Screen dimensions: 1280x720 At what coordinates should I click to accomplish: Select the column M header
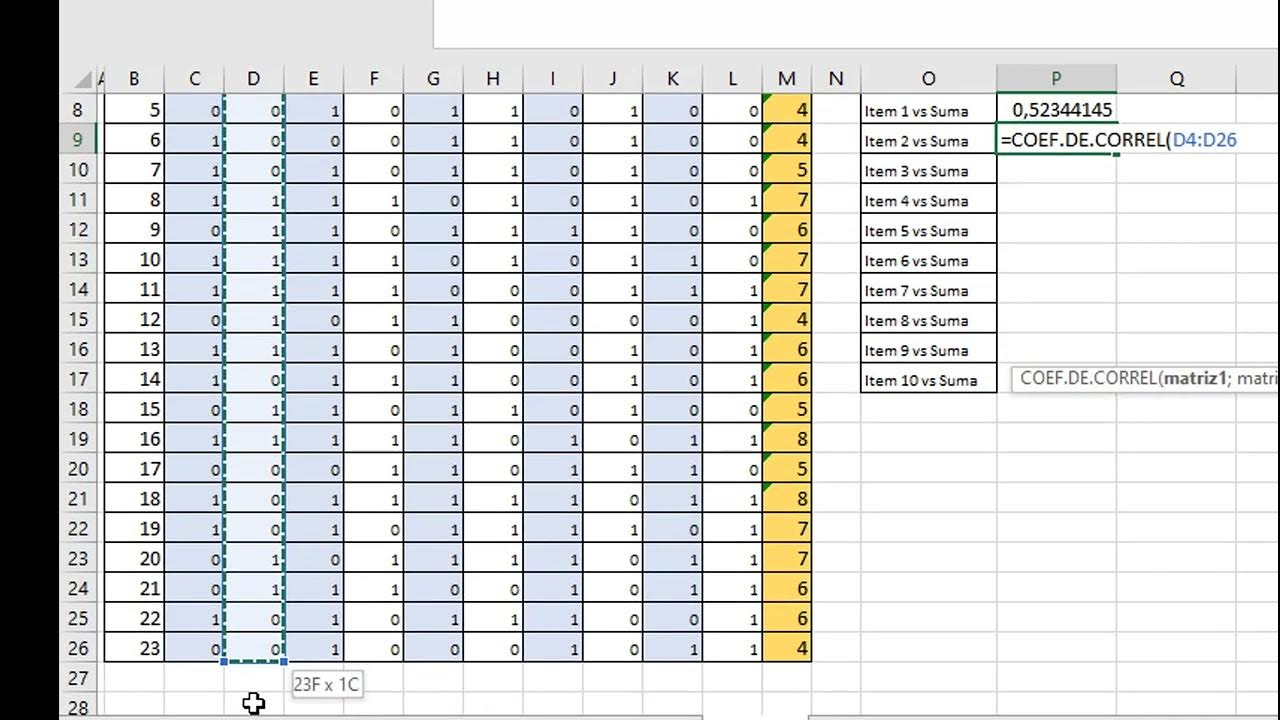click(x=787, y=79)
